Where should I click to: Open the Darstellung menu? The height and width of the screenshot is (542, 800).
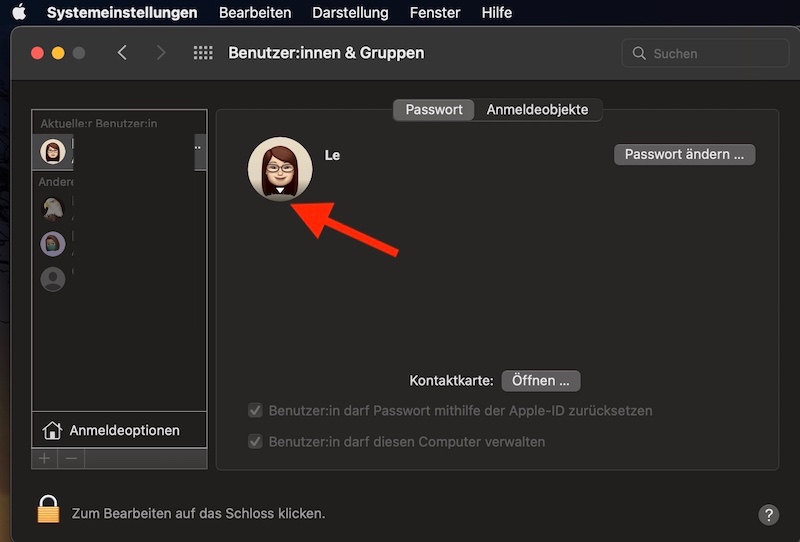350,13
